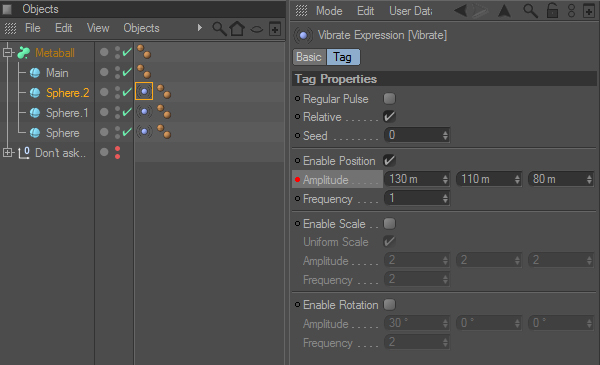The image size is (600, 365).
Task: Enable the Regular Pulse checkbox
Action: coord(390,99)
